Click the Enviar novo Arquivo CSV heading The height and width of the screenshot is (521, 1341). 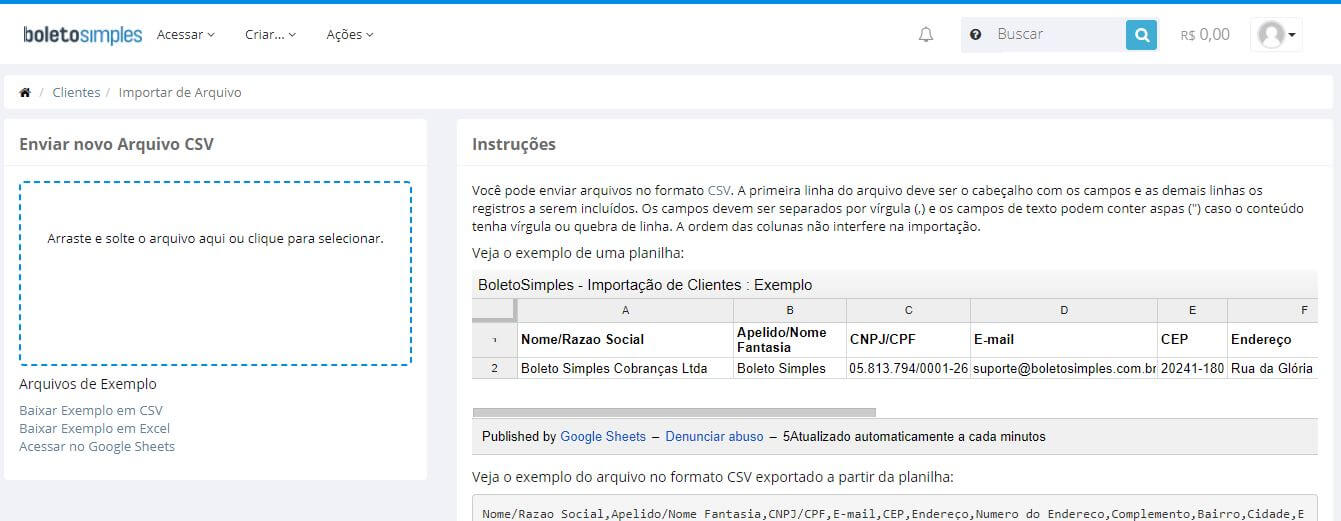point(116,144)
